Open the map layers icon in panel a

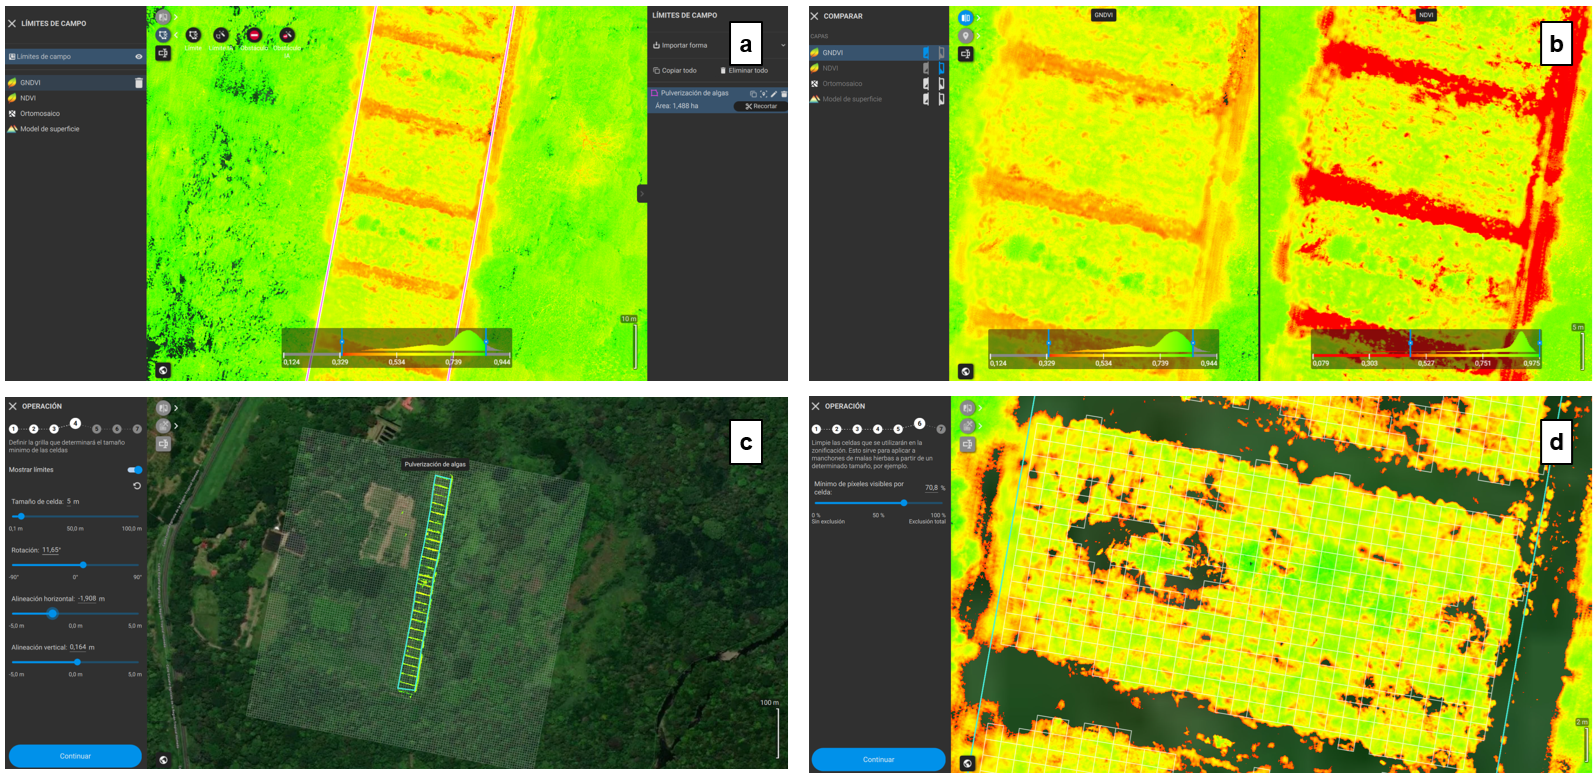click(163, 17)
